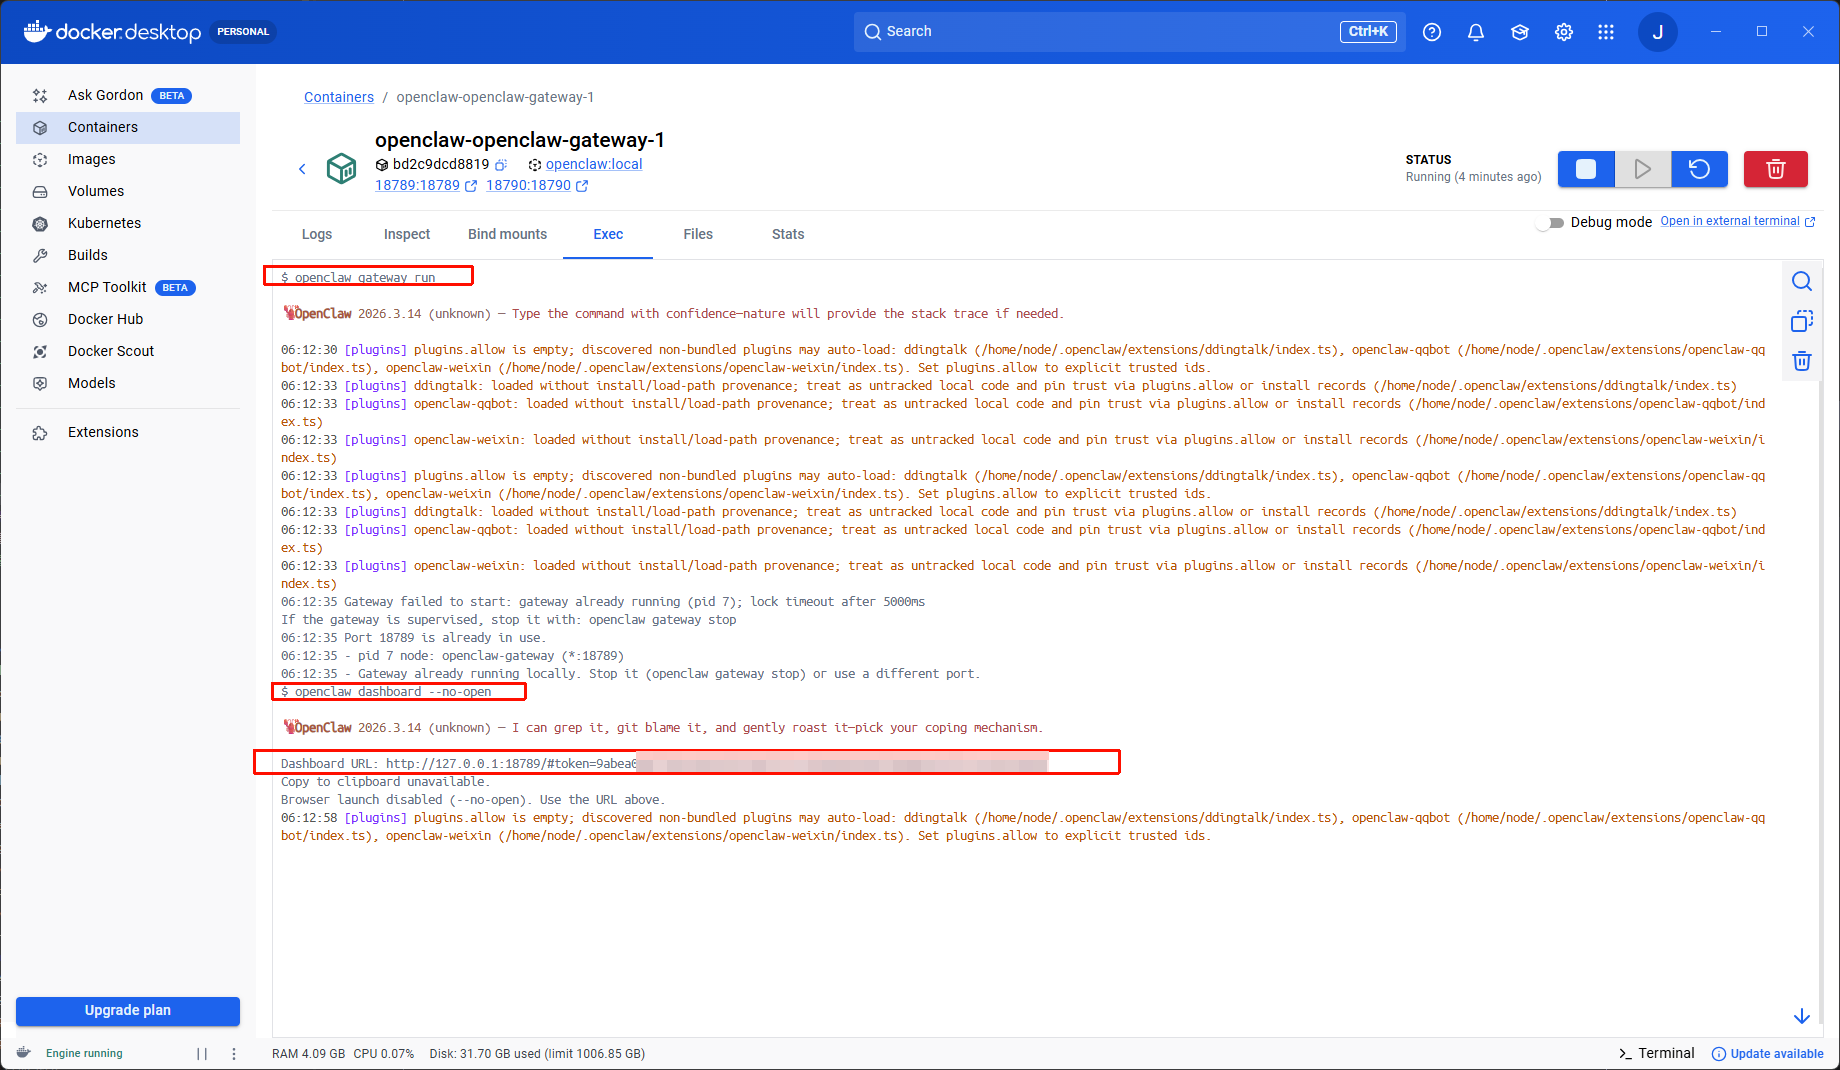
Task: Click the Upgrade plan button
Action: click(x=128, y=1011)
